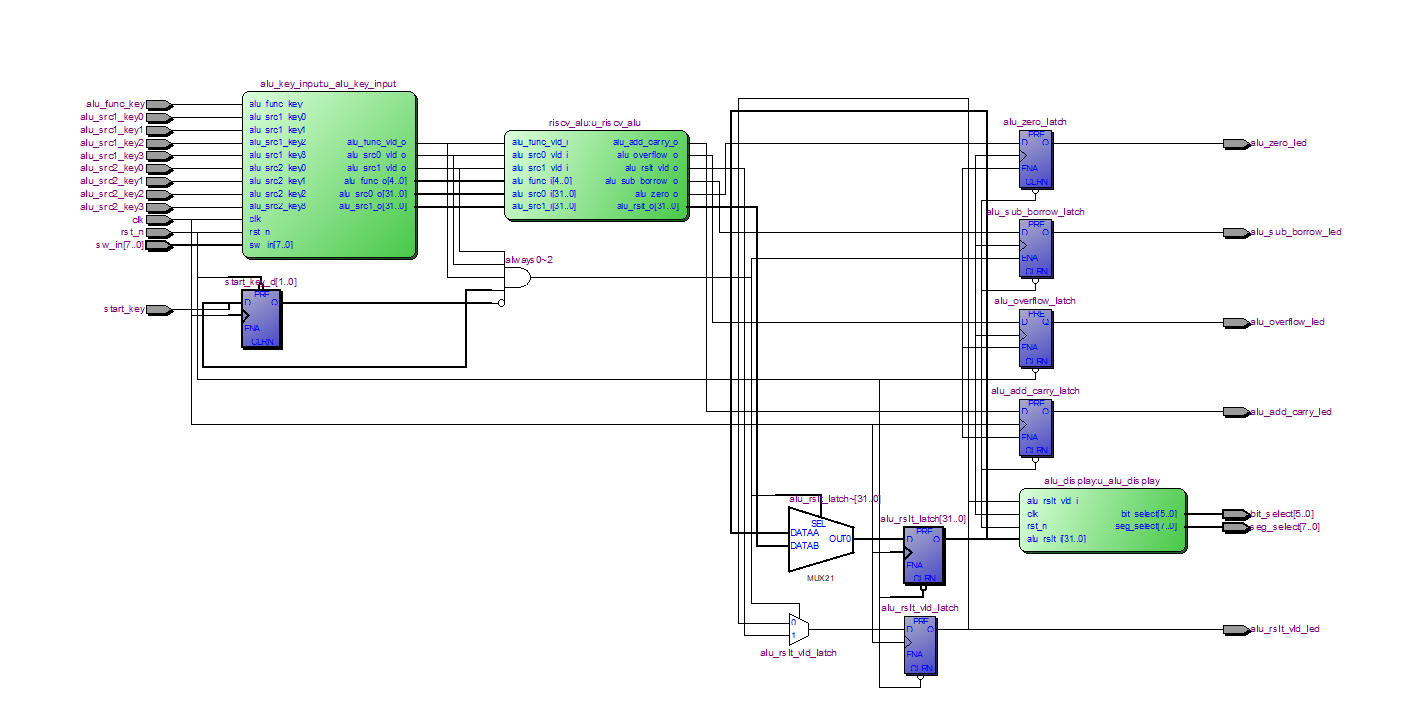Select the alu_zero_led output pin
Image resolution: width=1421 pixels, height=721 pixels.
click(x=1236, y=143)
